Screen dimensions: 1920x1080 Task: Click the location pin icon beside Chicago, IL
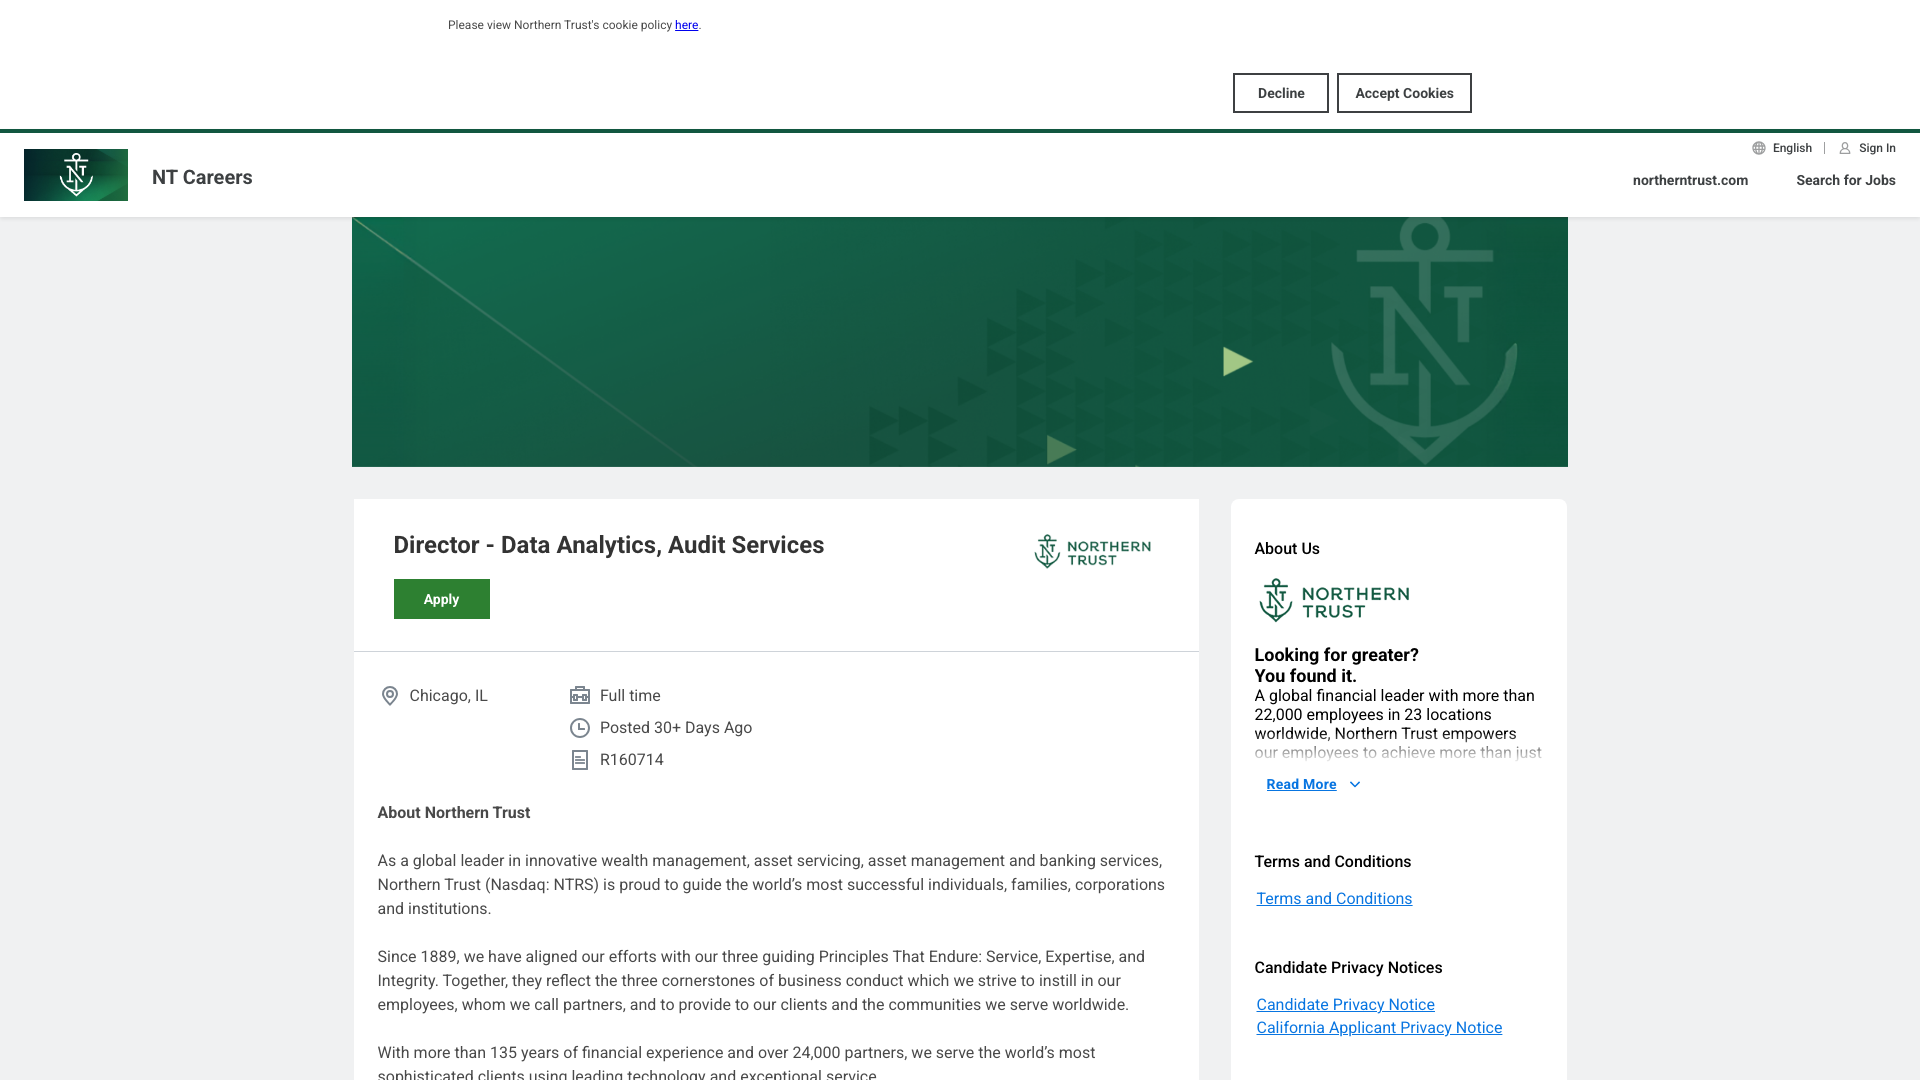point(390,696)
